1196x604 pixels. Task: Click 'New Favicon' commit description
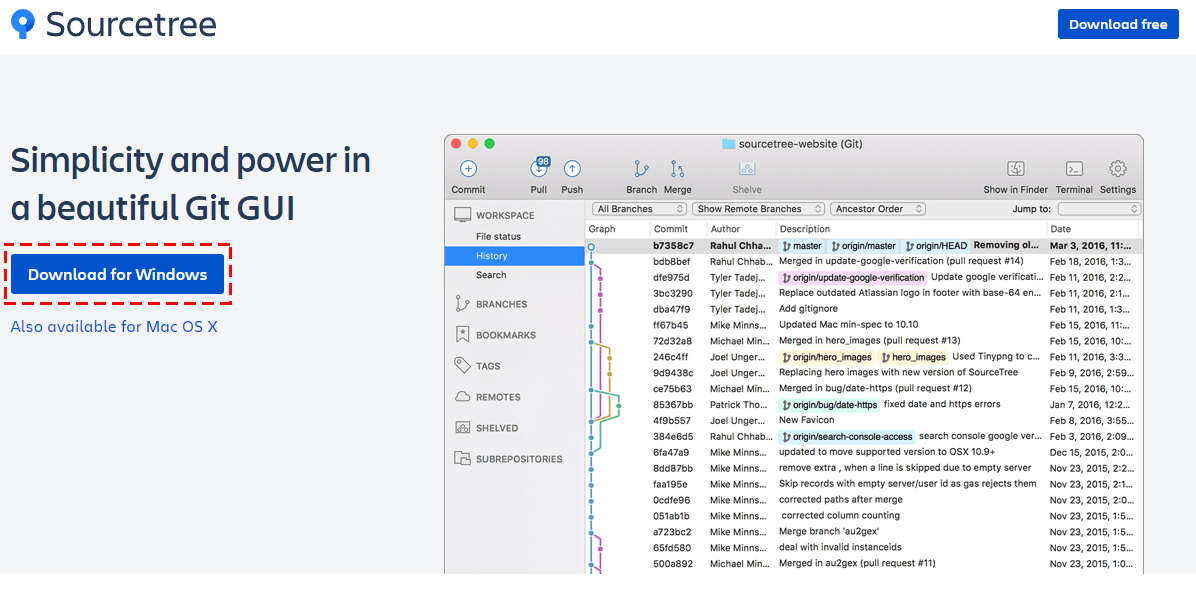tap(806, 420)
